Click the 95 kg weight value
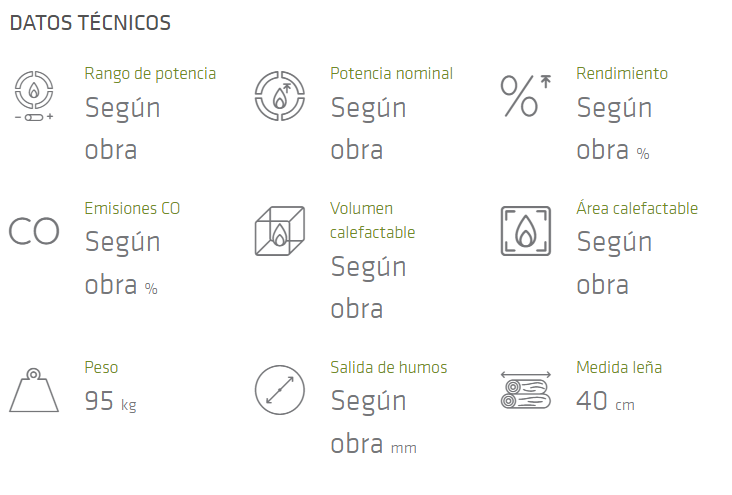The image size is (732, 495). point(110,402)
